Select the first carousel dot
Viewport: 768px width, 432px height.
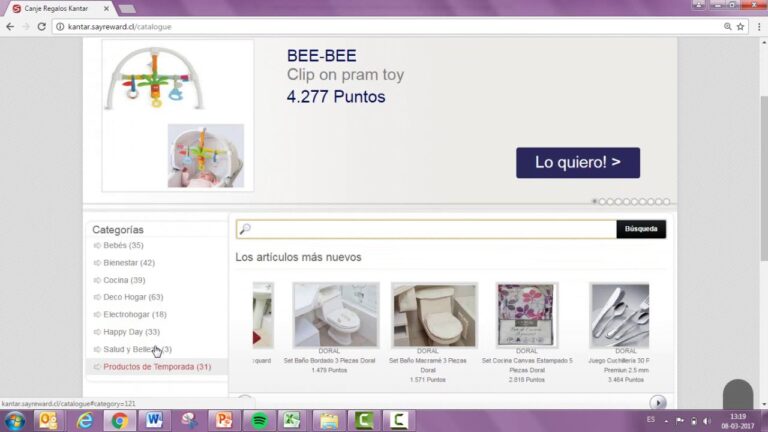pyautogui.click(x=595, y=201)
